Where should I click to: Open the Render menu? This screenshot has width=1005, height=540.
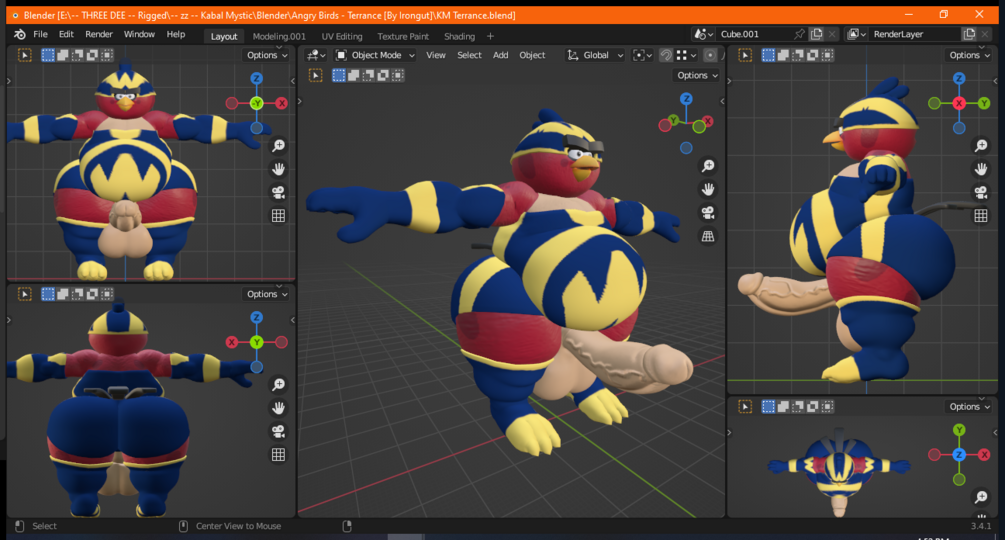pos(99,35)
